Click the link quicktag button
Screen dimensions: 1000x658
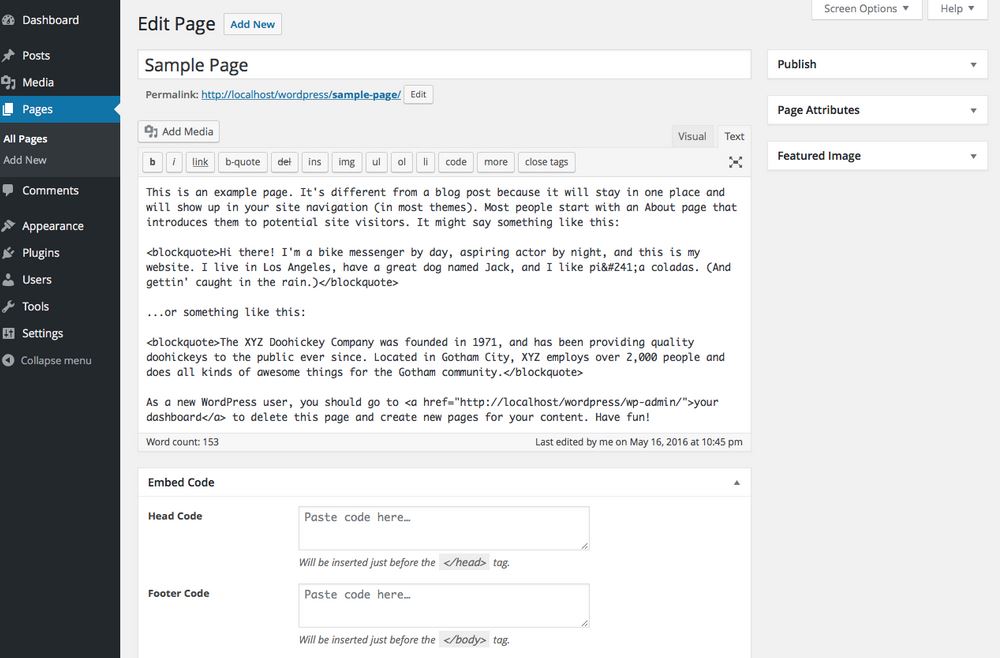[x=200, y=162]
